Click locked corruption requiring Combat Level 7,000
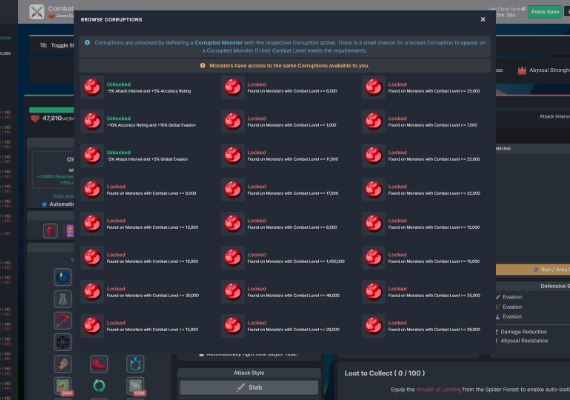Screen dimensions: 570x400 pyautogui.click(x=373, y=121)
